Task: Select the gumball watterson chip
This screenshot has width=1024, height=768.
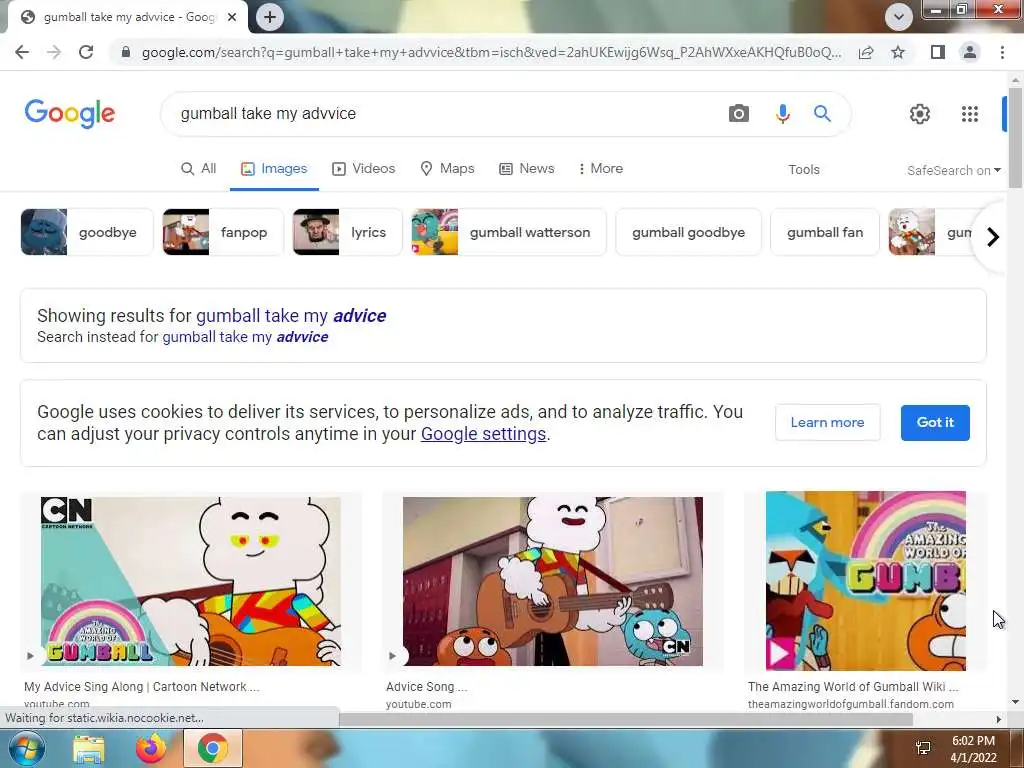Action: [509, 232]
